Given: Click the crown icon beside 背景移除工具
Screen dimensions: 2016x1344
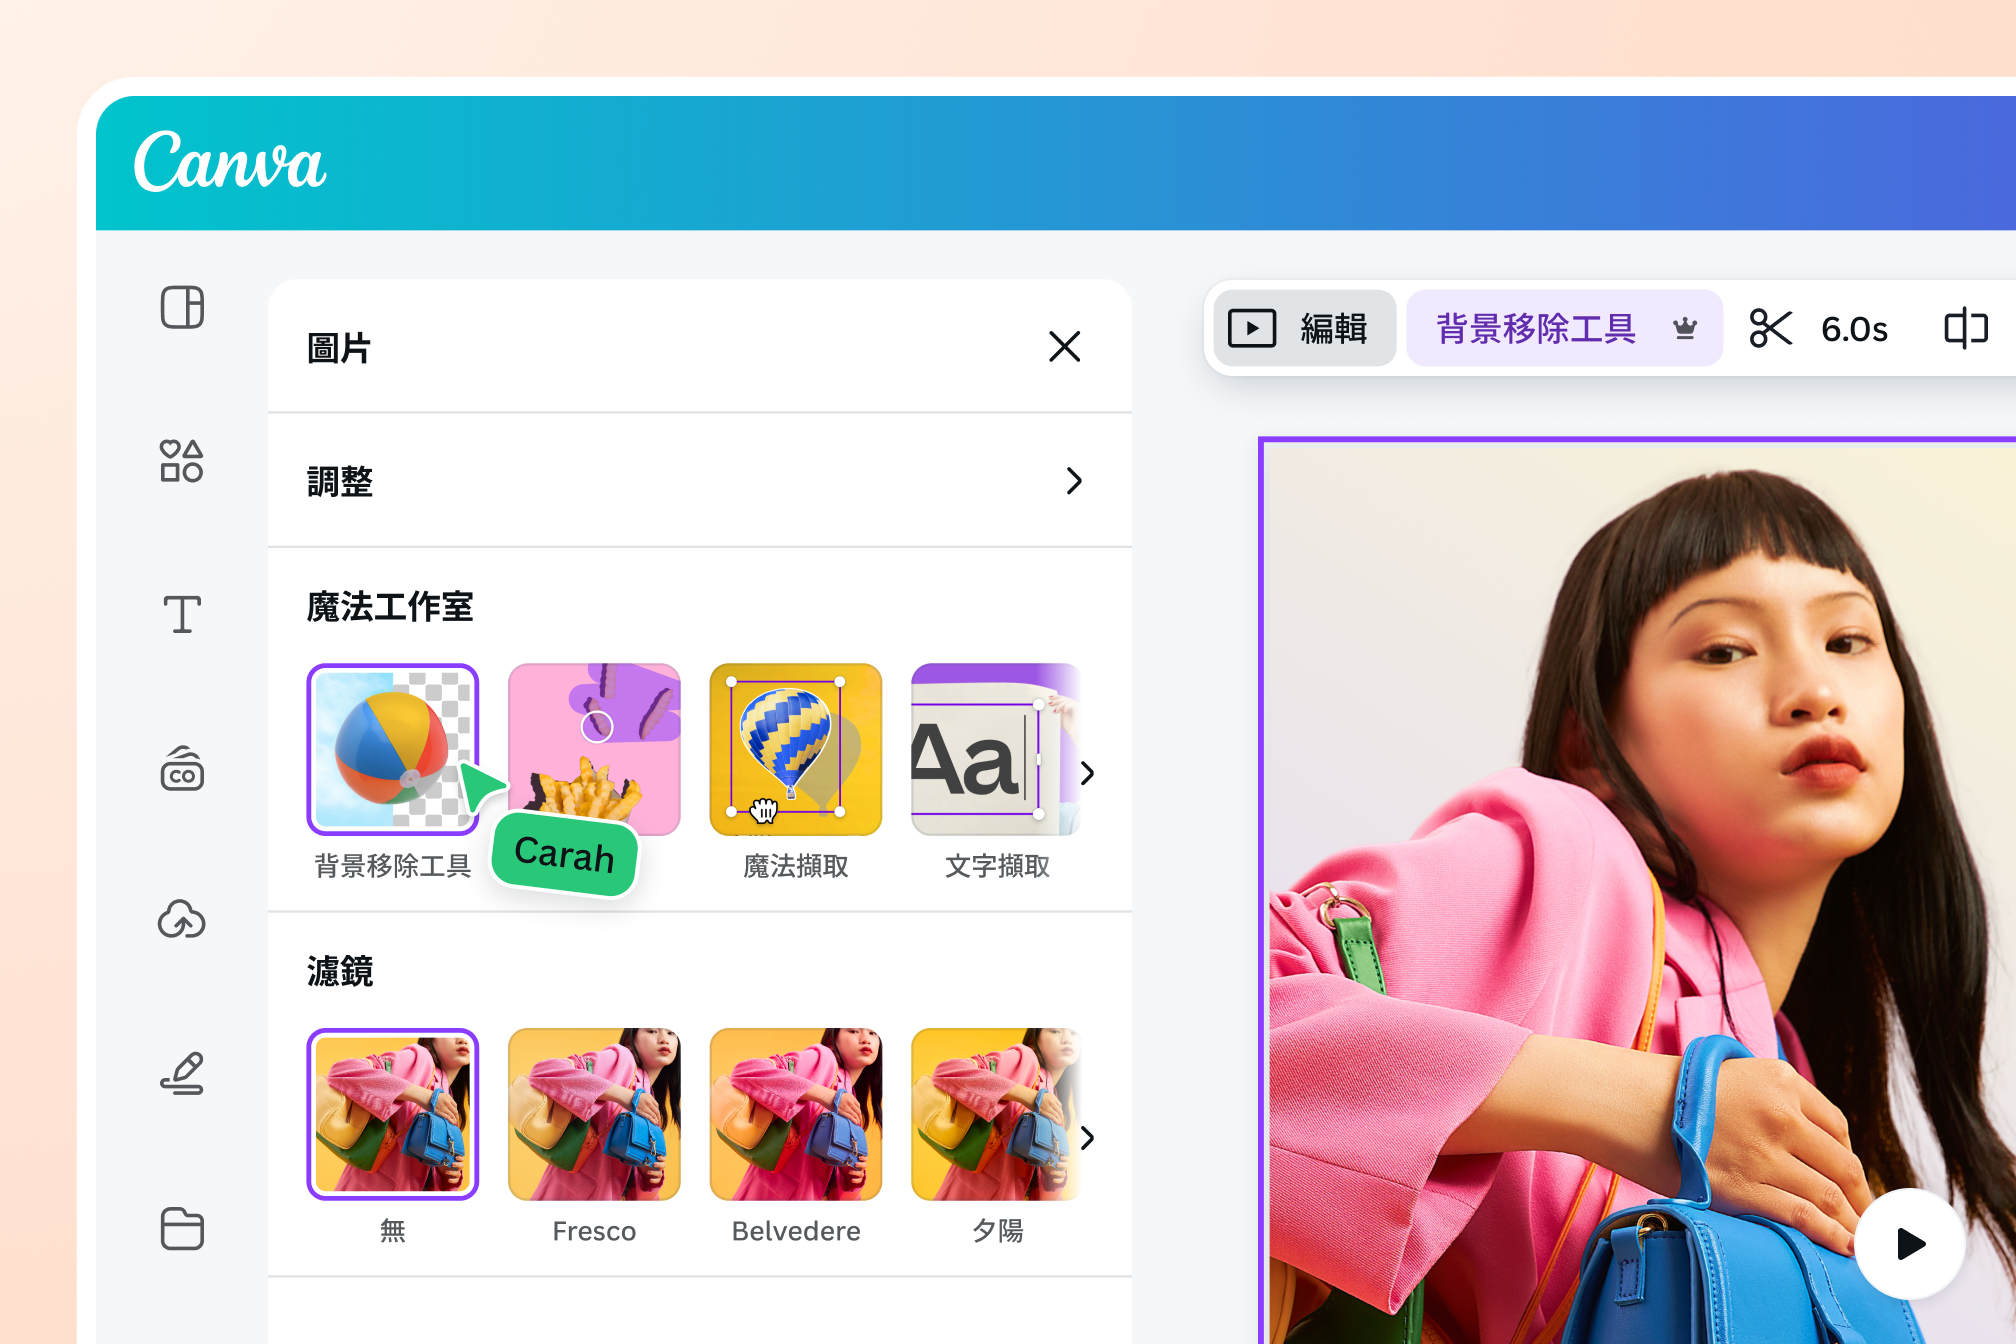Looking at the screenshot, I should pos(1685,328).
